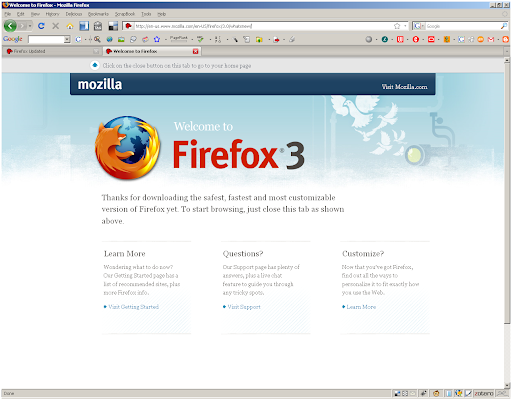
Task: Click the teal circle bookmark toolbar icon
Action: pyautogui.click(x=385, y=39)
